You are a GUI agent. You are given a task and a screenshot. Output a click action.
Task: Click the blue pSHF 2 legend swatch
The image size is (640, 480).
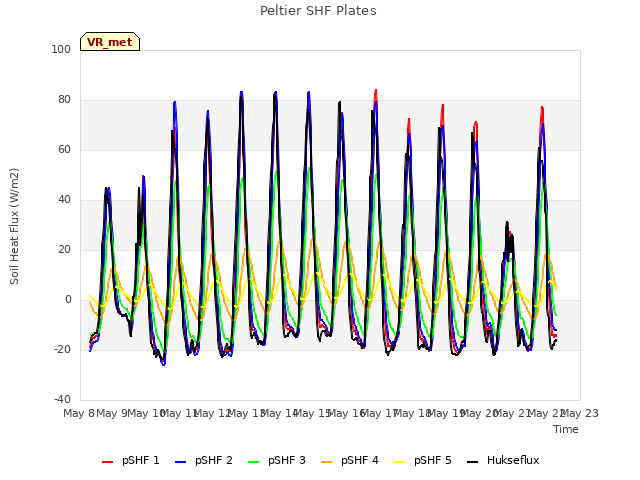(x=180, y=462)
